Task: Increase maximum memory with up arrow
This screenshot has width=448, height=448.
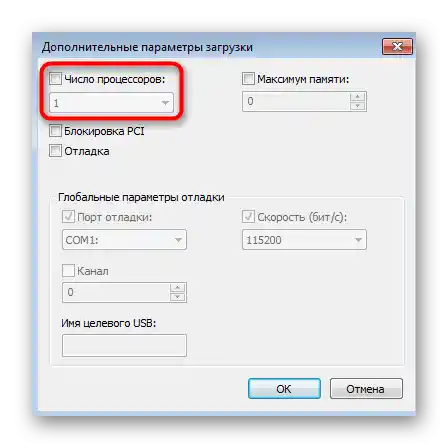Action: coord(358,97)
